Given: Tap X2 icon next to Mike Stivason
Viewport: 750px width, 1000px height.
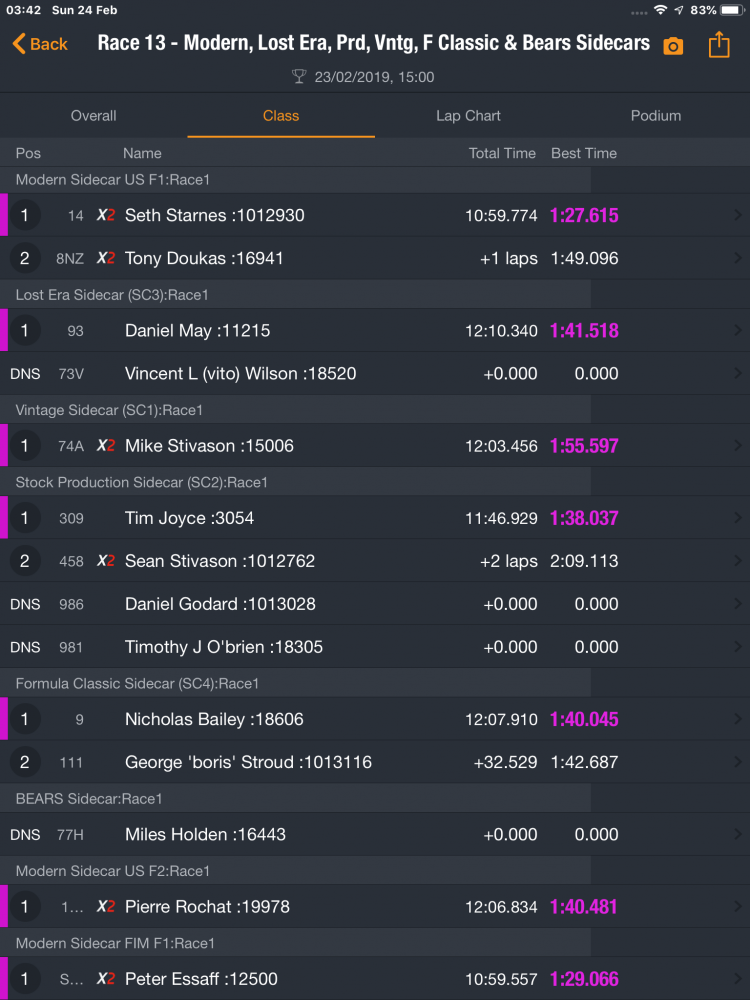Looking at the screenshot, I should pyautogui.click(x=105, y=446).
